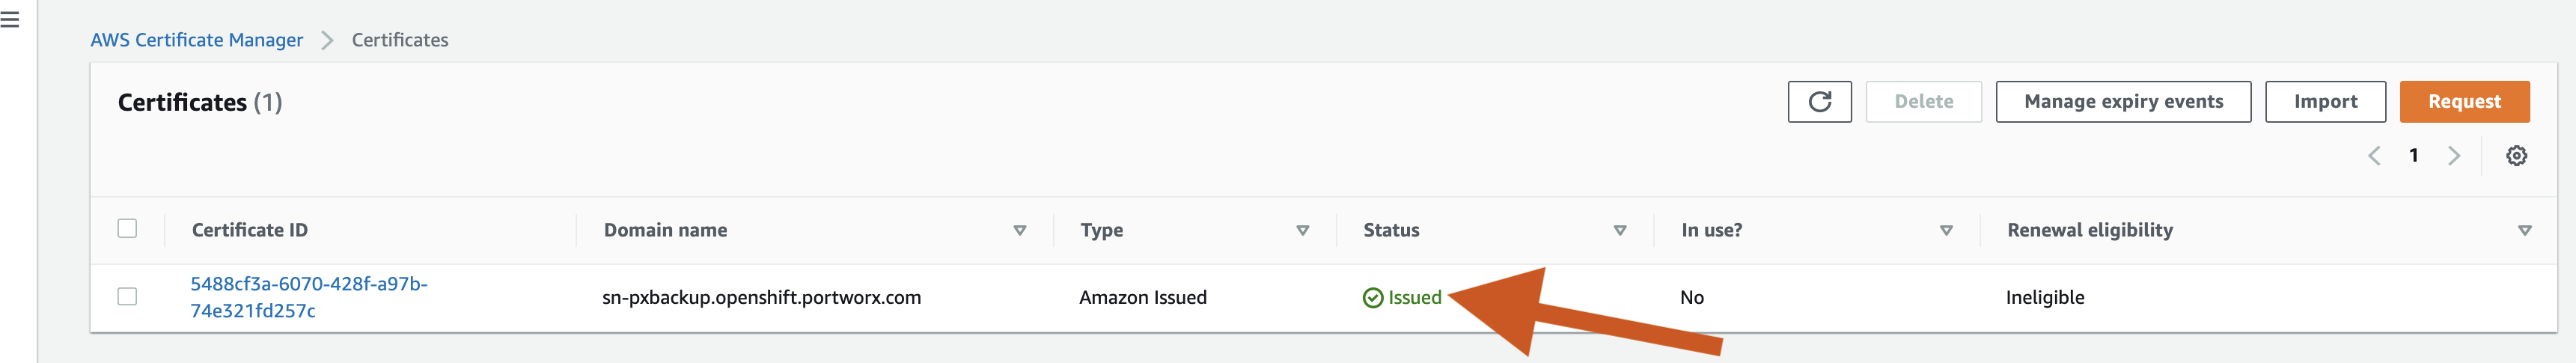Select page number 1 in pagination
Screen dimensions: 2576x363
(x=2414, y=156)
